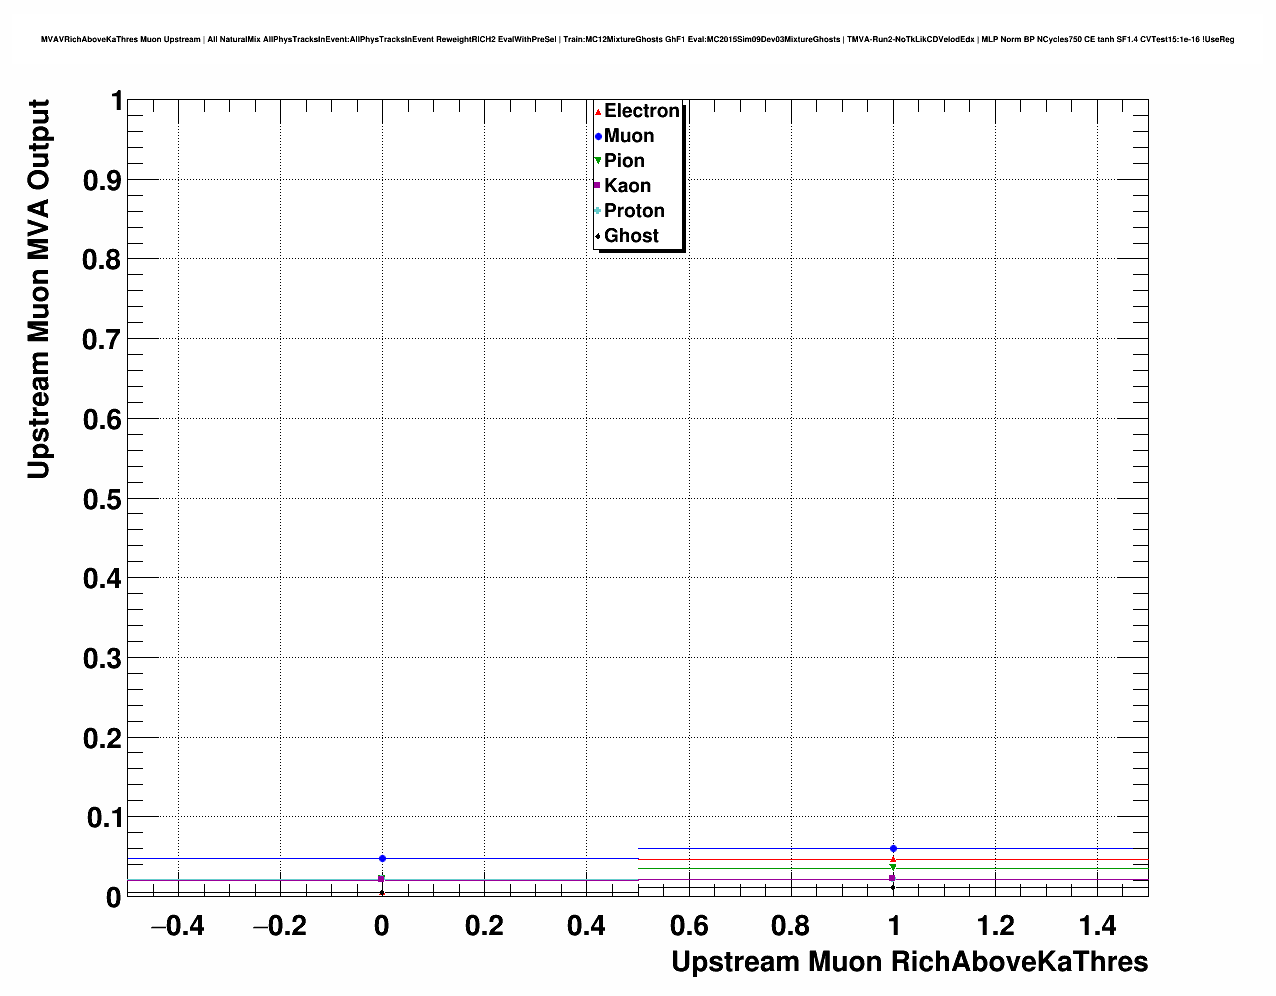The image size is (1276, 996).
Task: Click the Proton text label in legend
Action: [x=634, y=211]
